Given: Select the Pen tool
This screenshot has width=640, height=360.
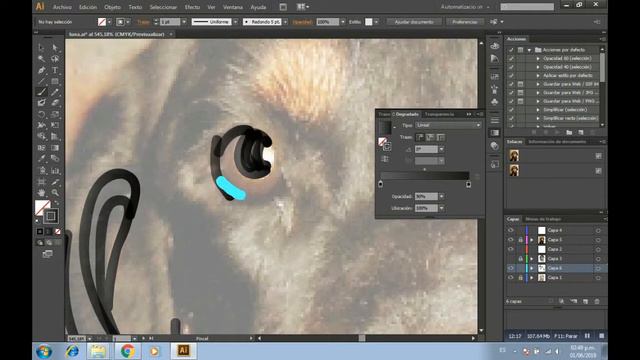Looking at the screenshot, I should [42, 70].
